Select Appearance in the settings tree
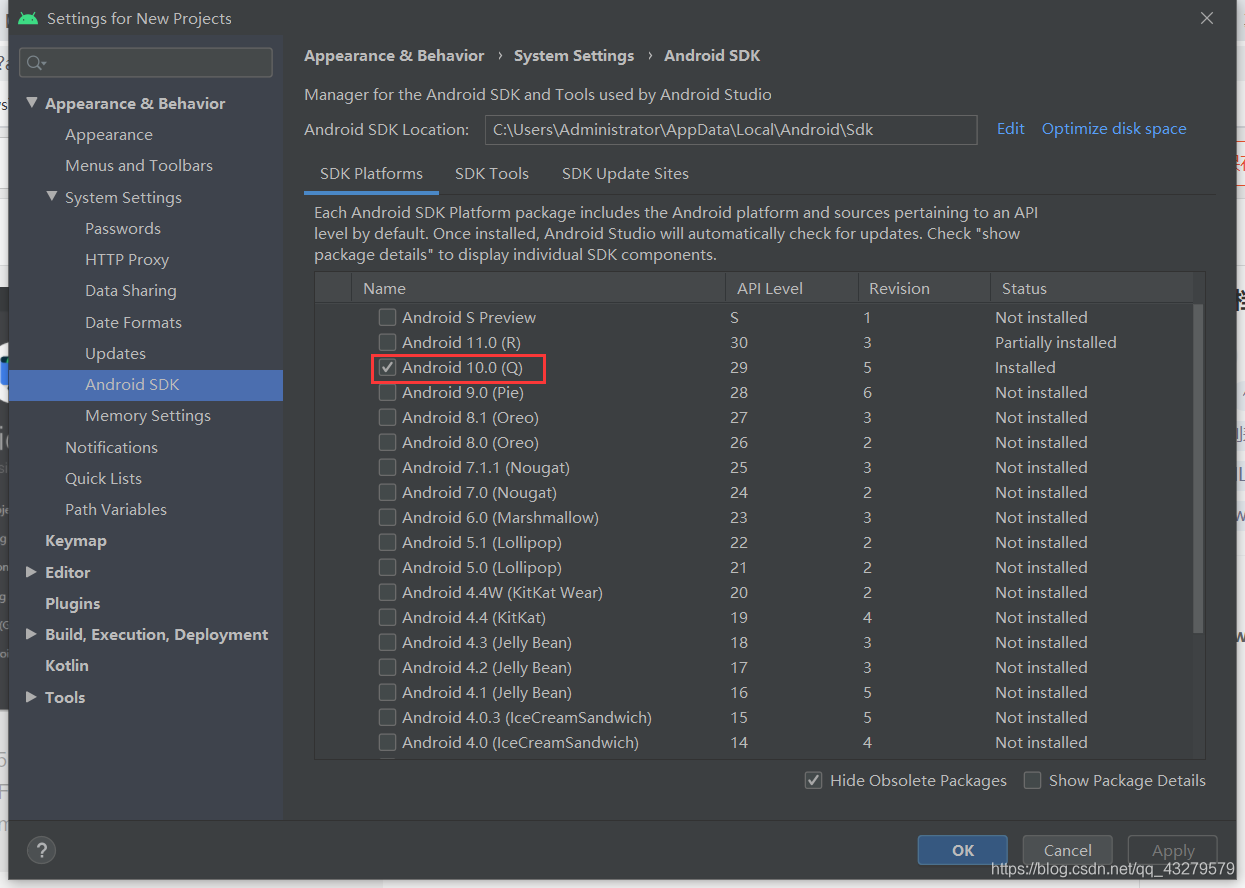The width and height of the screenshot is (1245, 888). pyautogui.click(x=109, y=135)
